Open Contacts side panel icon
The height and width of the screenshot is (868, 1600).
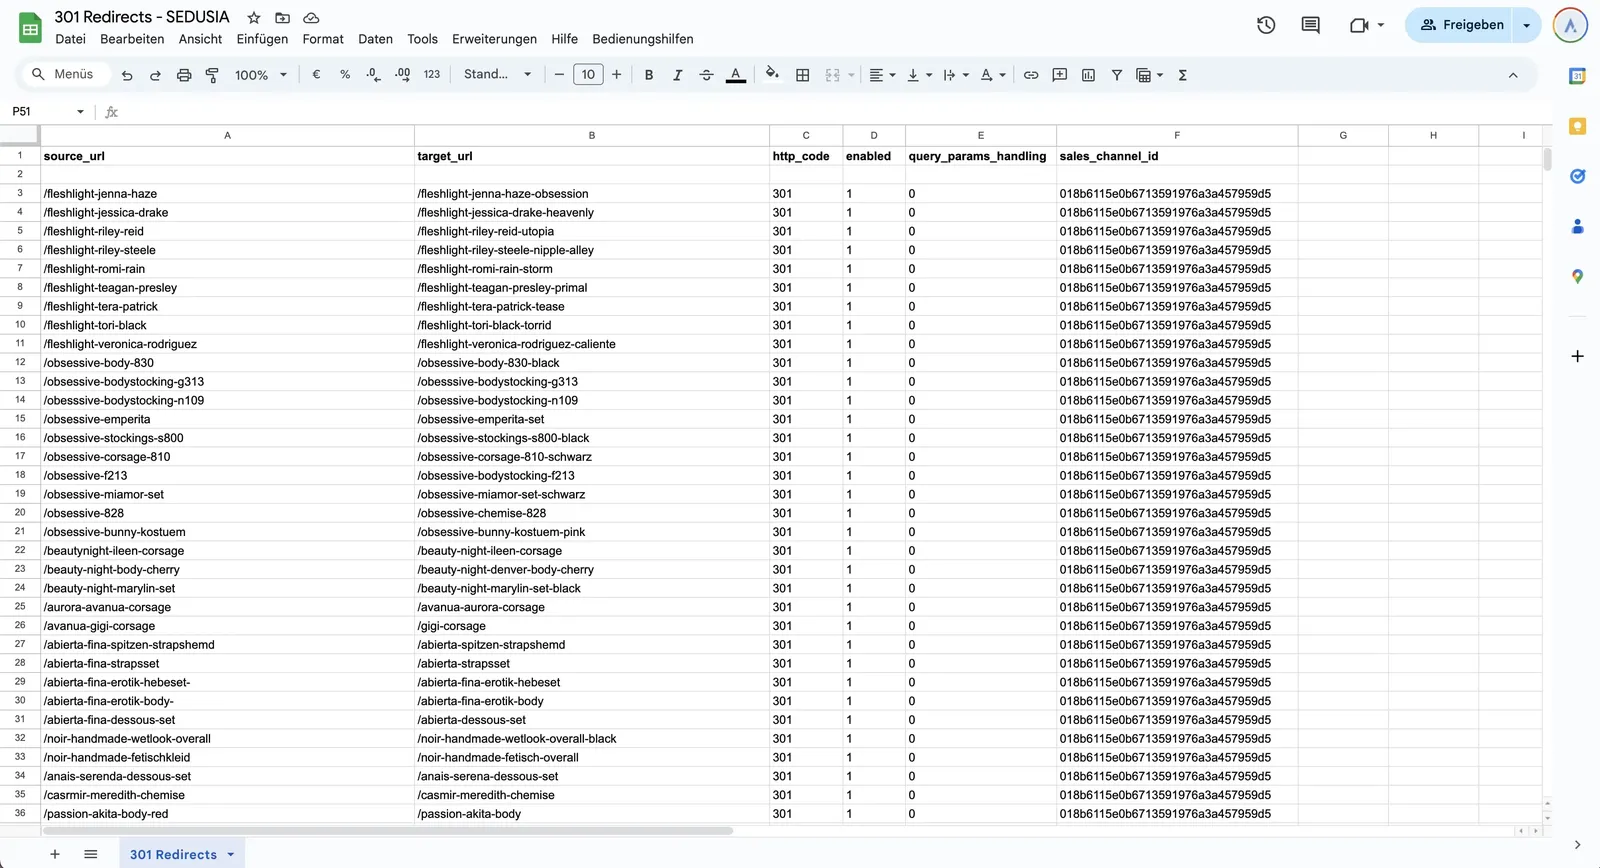tap(1577, 226)
